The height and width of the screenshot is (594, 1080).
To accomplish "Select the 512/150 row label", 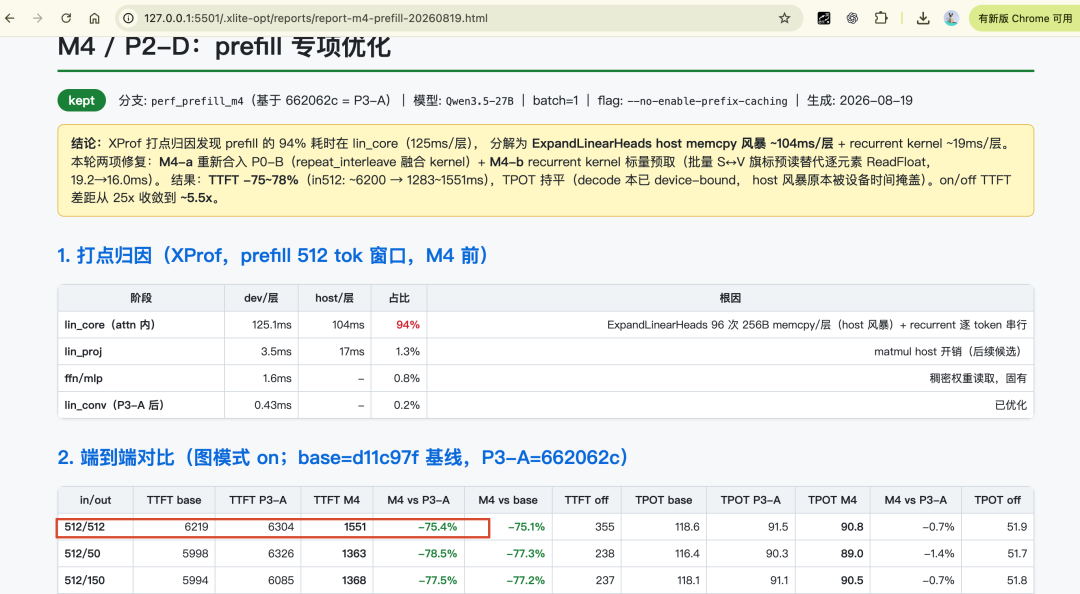I will (x=85, y=581).
